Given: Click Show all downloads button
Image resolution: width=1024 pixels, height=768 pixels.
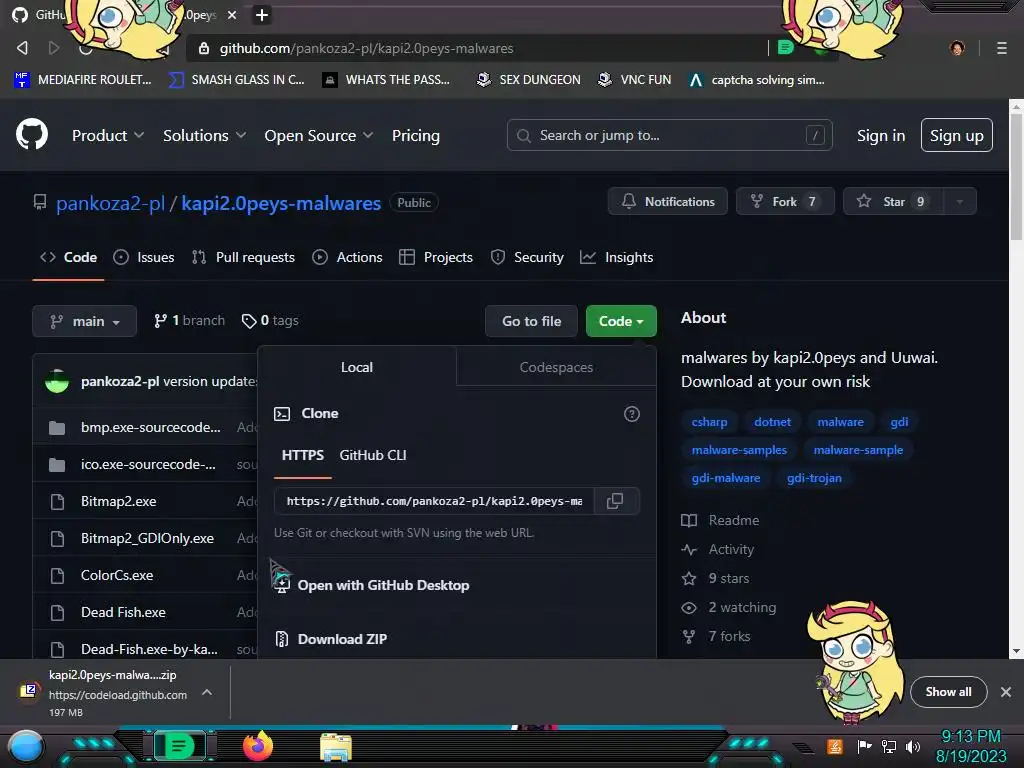Looking at the screenshot, I should tap(948, 692).
